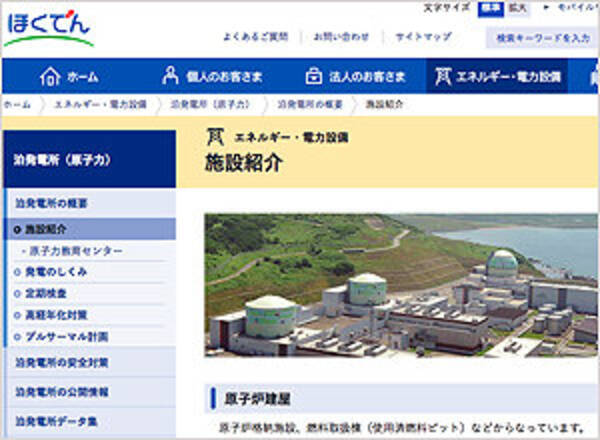
Task: Open 高経年化対策 in sidebar
Action: pyautogui.click(x=56, y=315)
